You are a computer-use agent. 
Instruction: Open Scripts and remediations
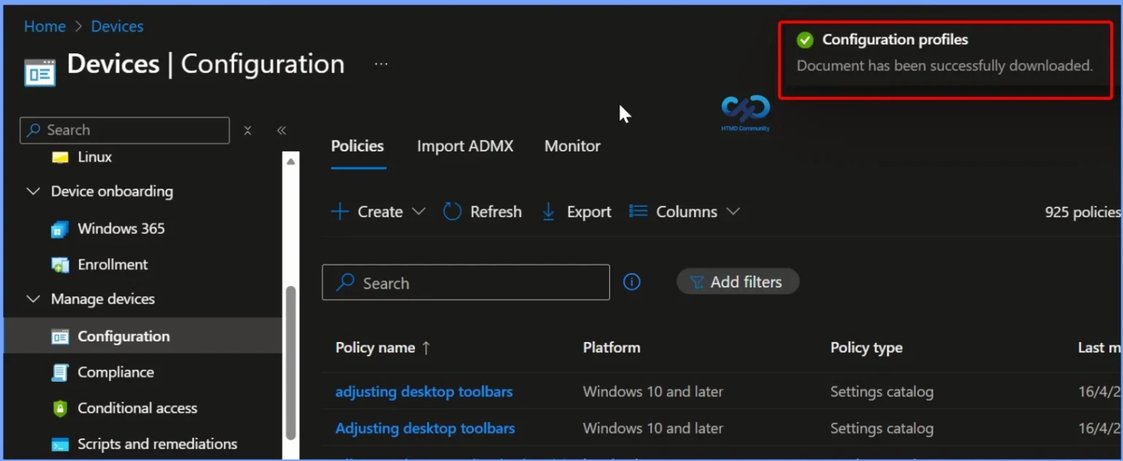158,444
